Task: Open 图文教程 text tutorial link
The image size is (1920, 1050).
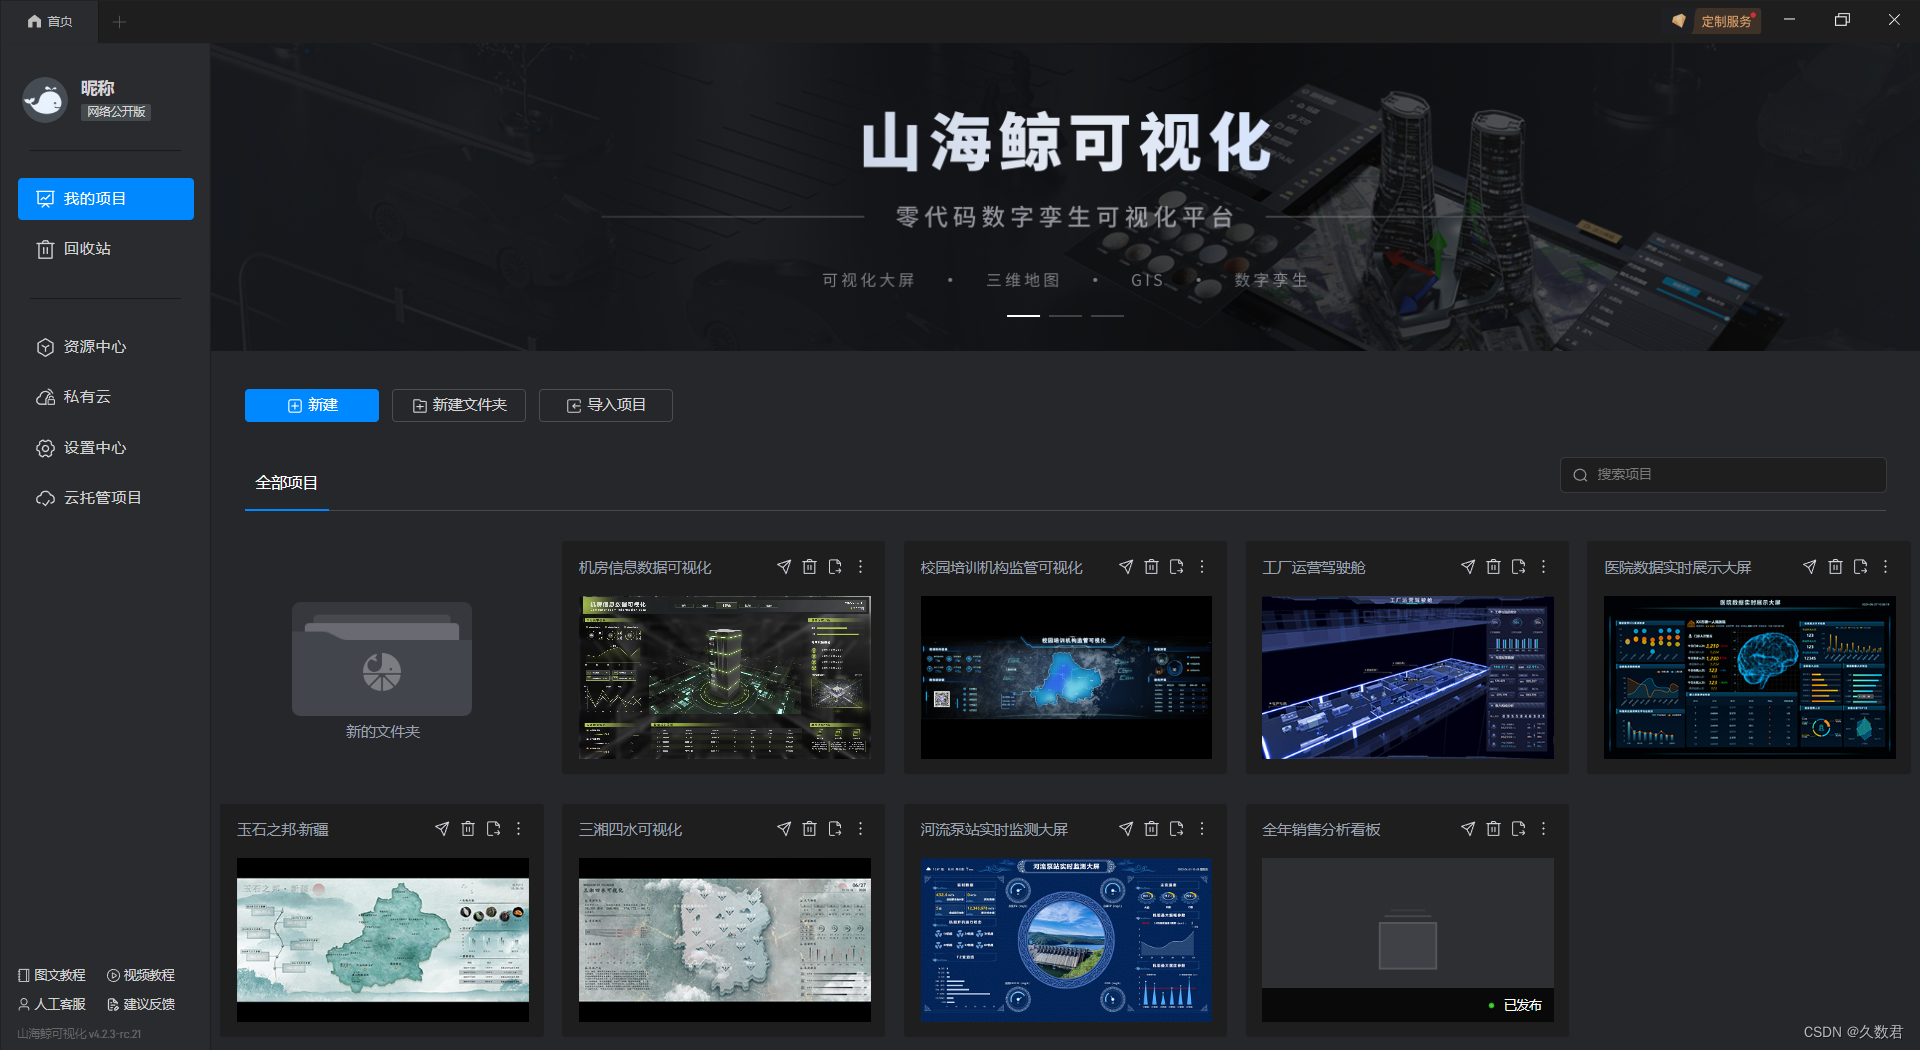Action: 52,975
